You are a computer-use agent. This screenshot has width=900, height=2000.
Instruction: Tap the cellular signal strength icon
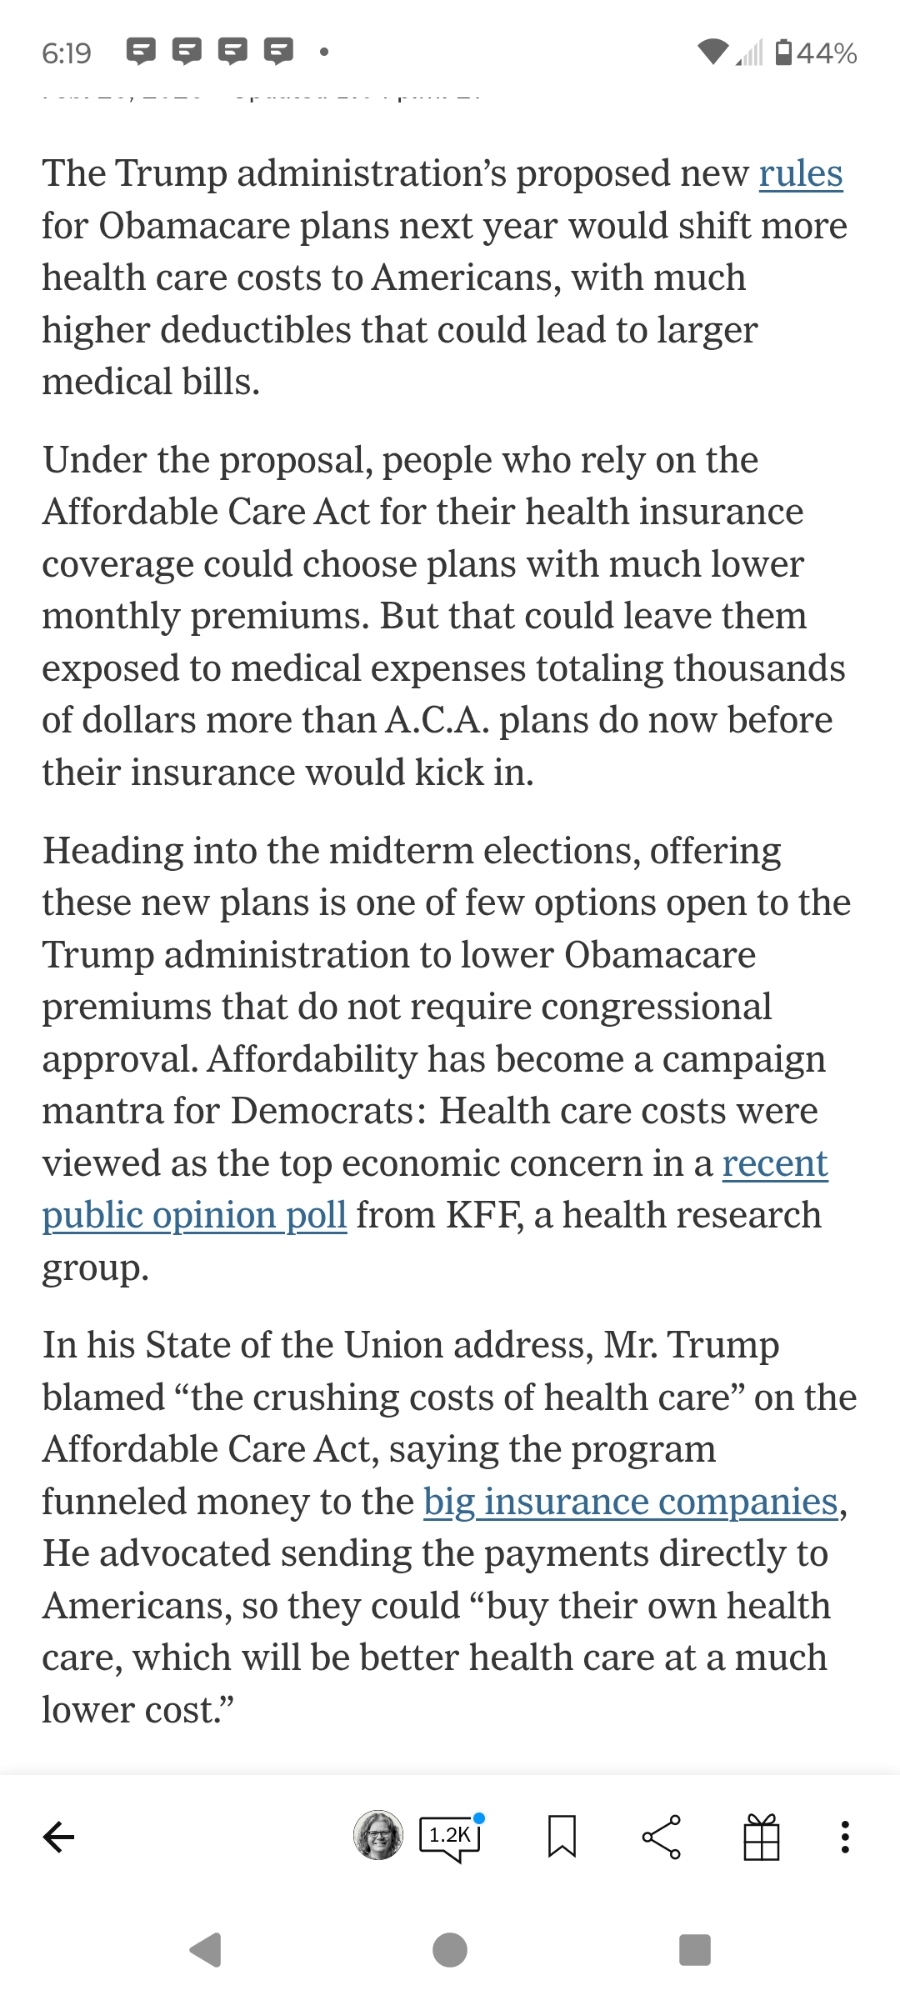(749, 52)
